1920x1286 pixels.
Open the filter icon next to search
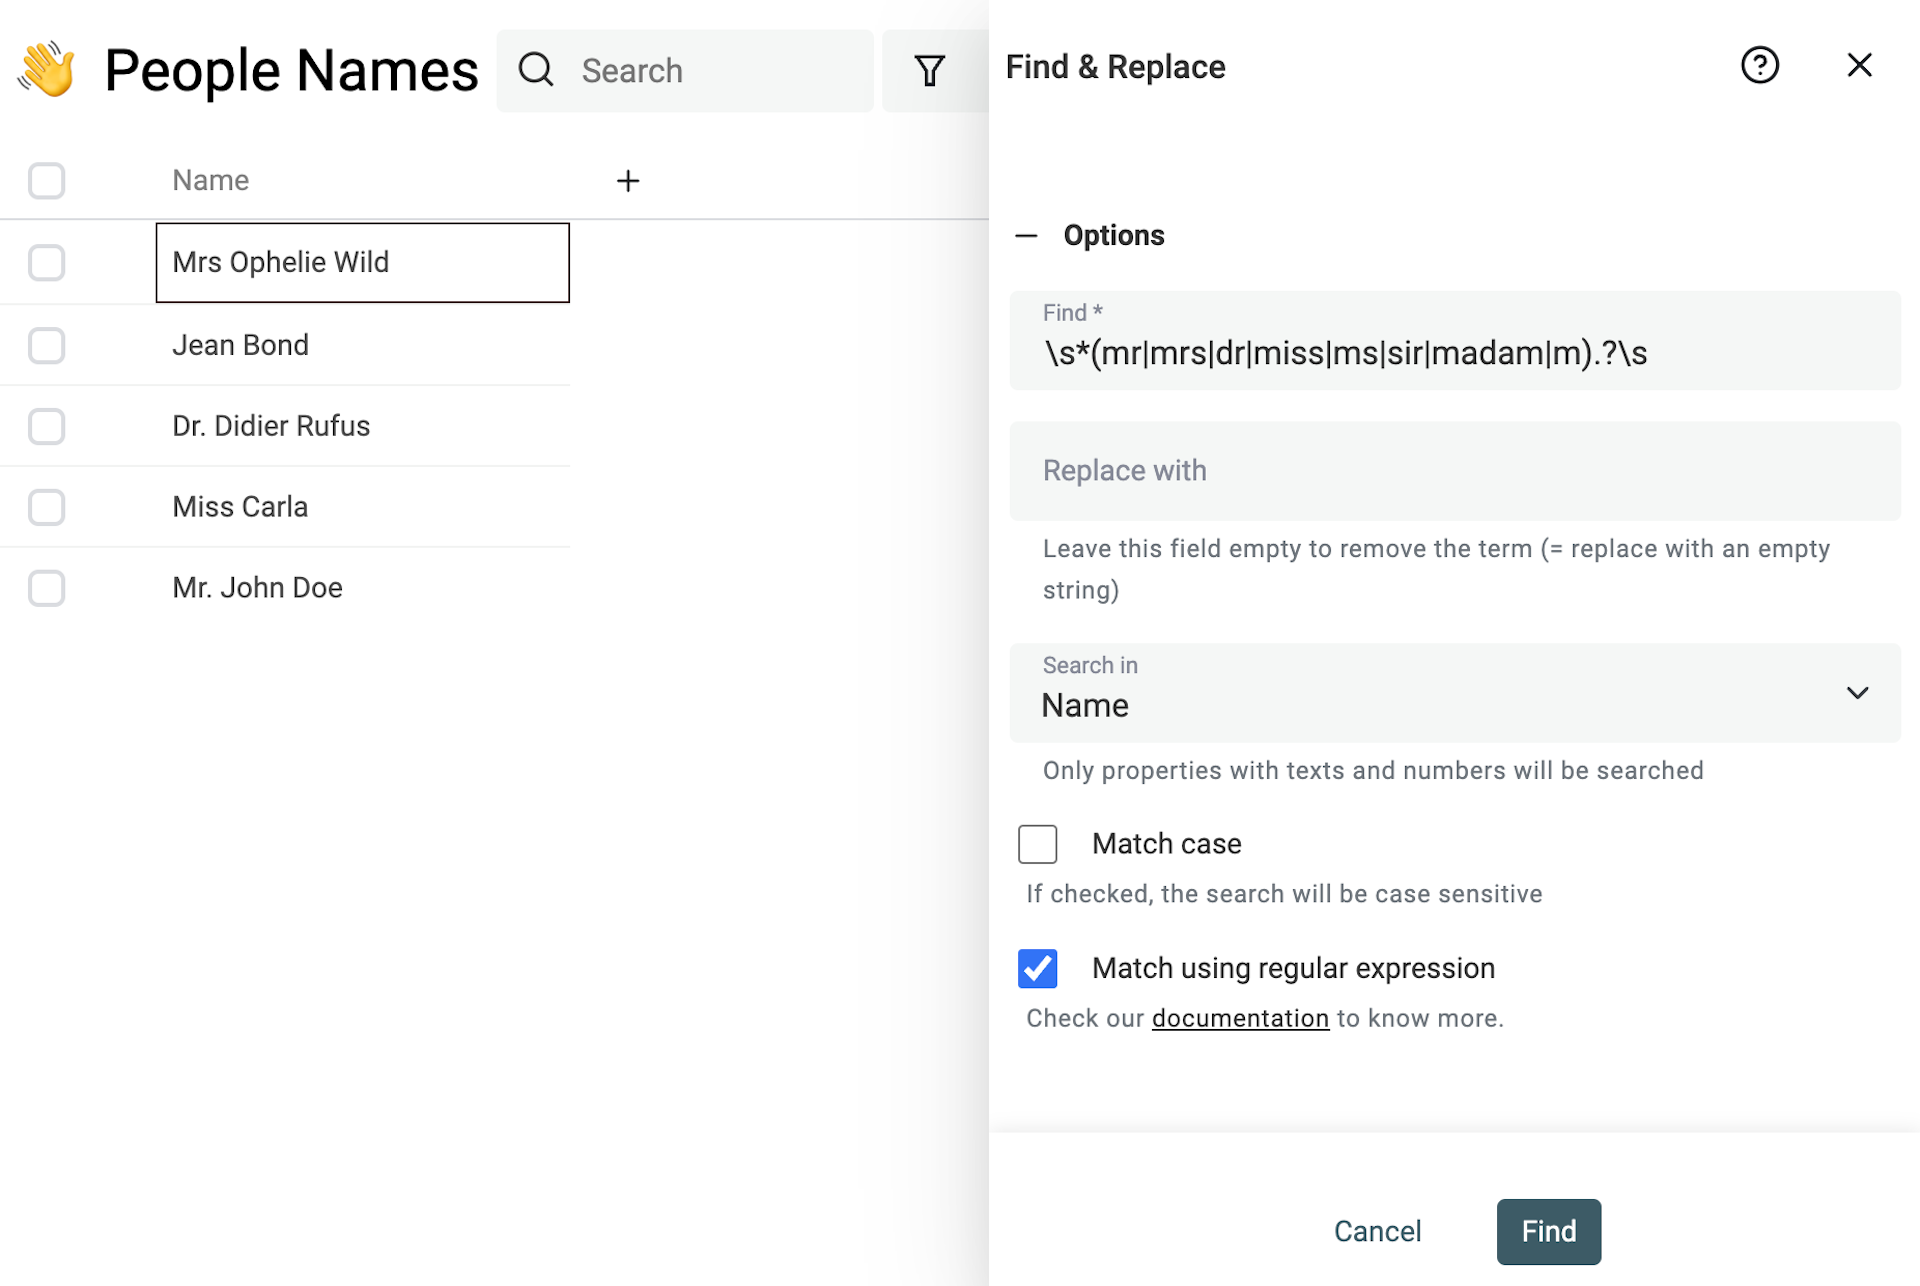tap(929, 70)
